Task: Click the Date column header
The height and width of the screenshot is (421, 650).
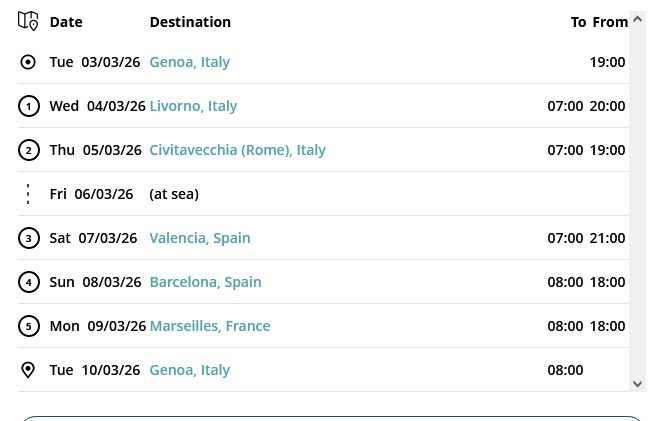Action: 66,22
